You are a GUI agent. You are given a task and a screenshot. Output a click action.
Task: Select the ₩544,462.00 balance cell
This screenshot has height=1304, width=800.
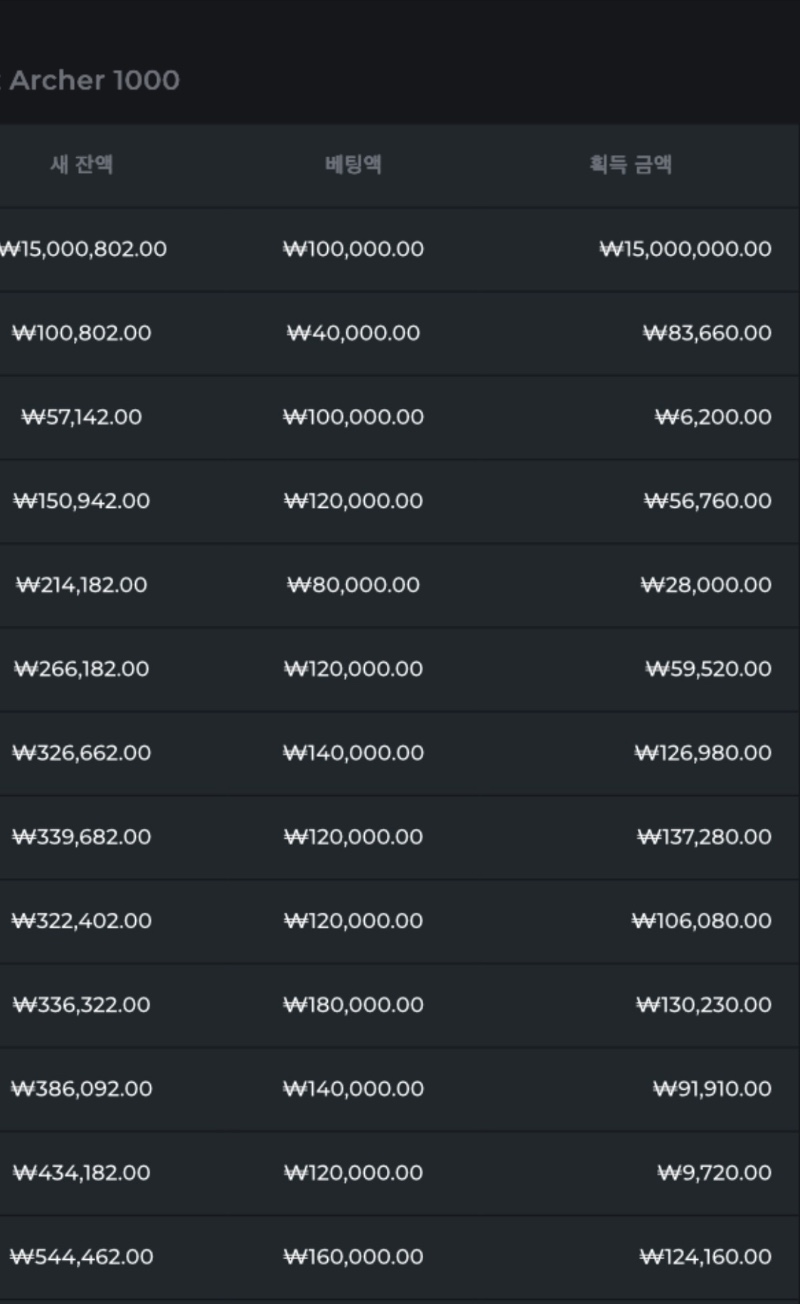pos(81,1257)
